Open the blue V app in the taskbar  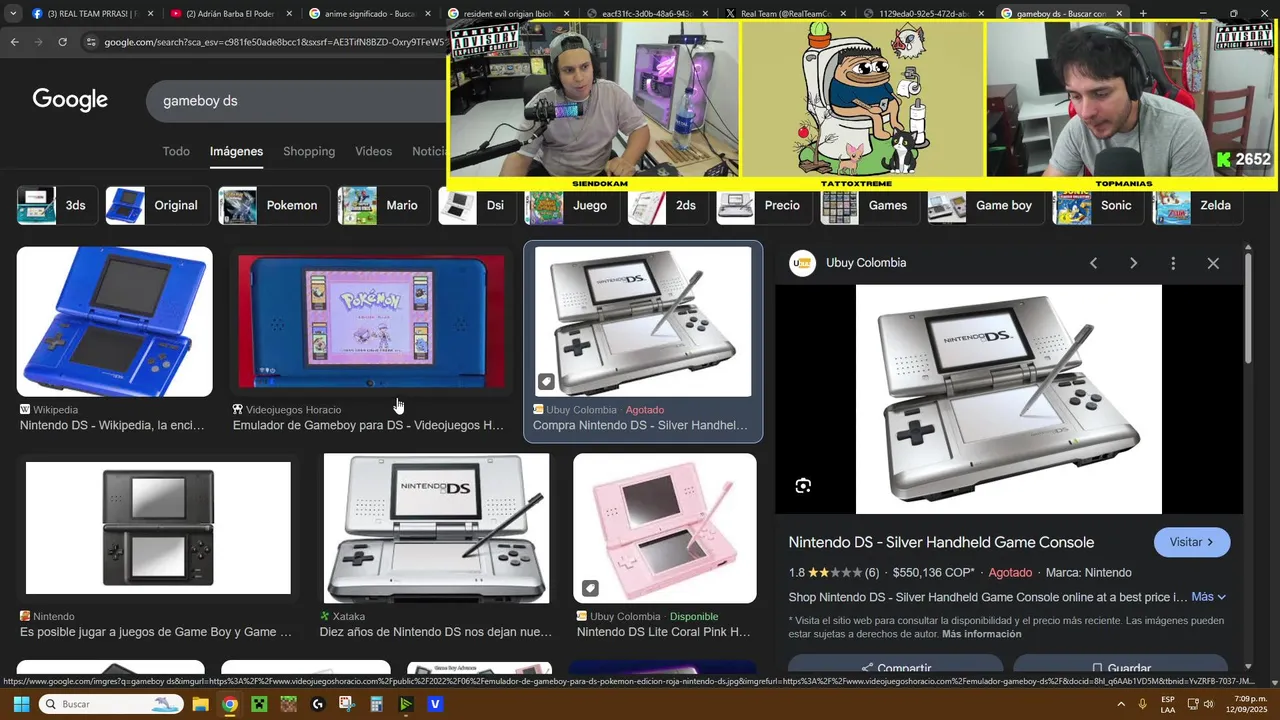click(x=435, y=704)
